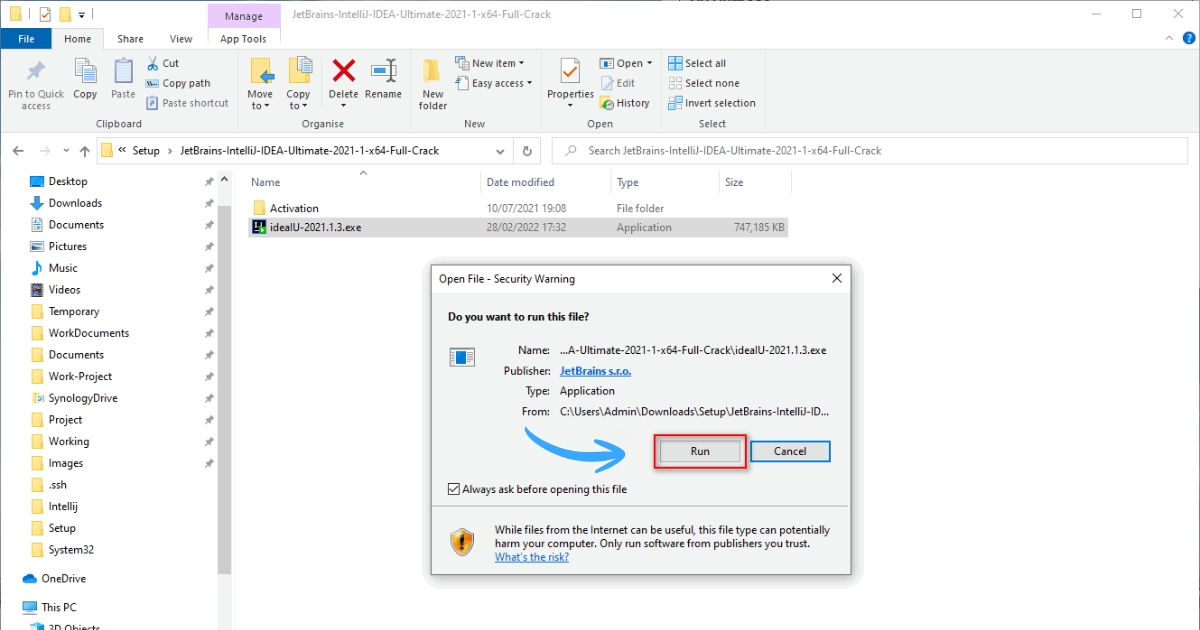The image size is (1200, 630).
Task: Open the App Tools tab
Action: click(x=244, y=39)
